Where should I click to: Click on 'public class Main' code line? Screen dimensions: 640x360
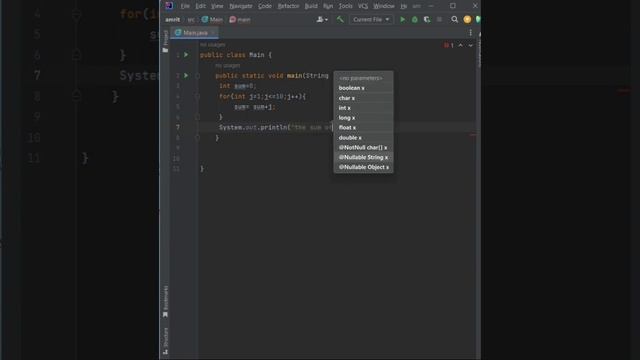236,55
